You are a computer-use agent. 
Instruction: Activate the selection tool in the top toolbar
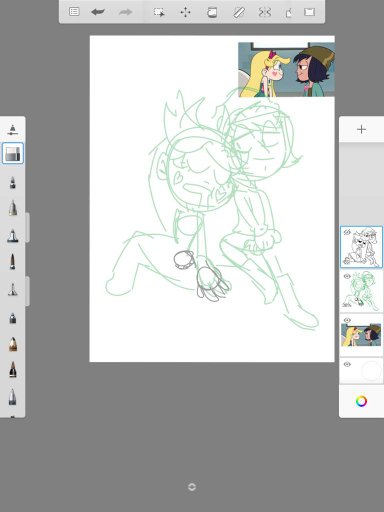pyautogui.click(x=159, y=12)
